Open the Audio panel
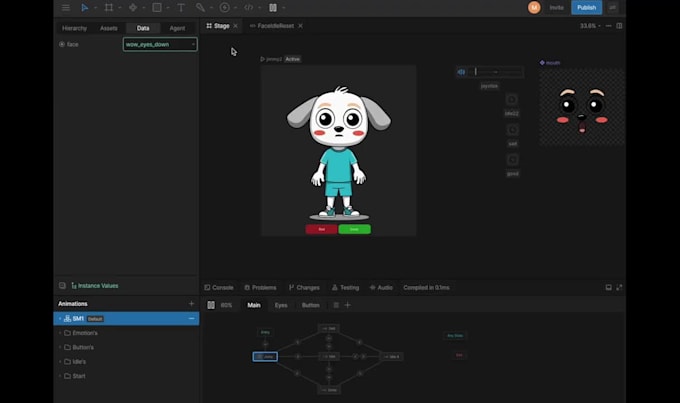Viewport: 680px width, 403px height. point(381,288)
